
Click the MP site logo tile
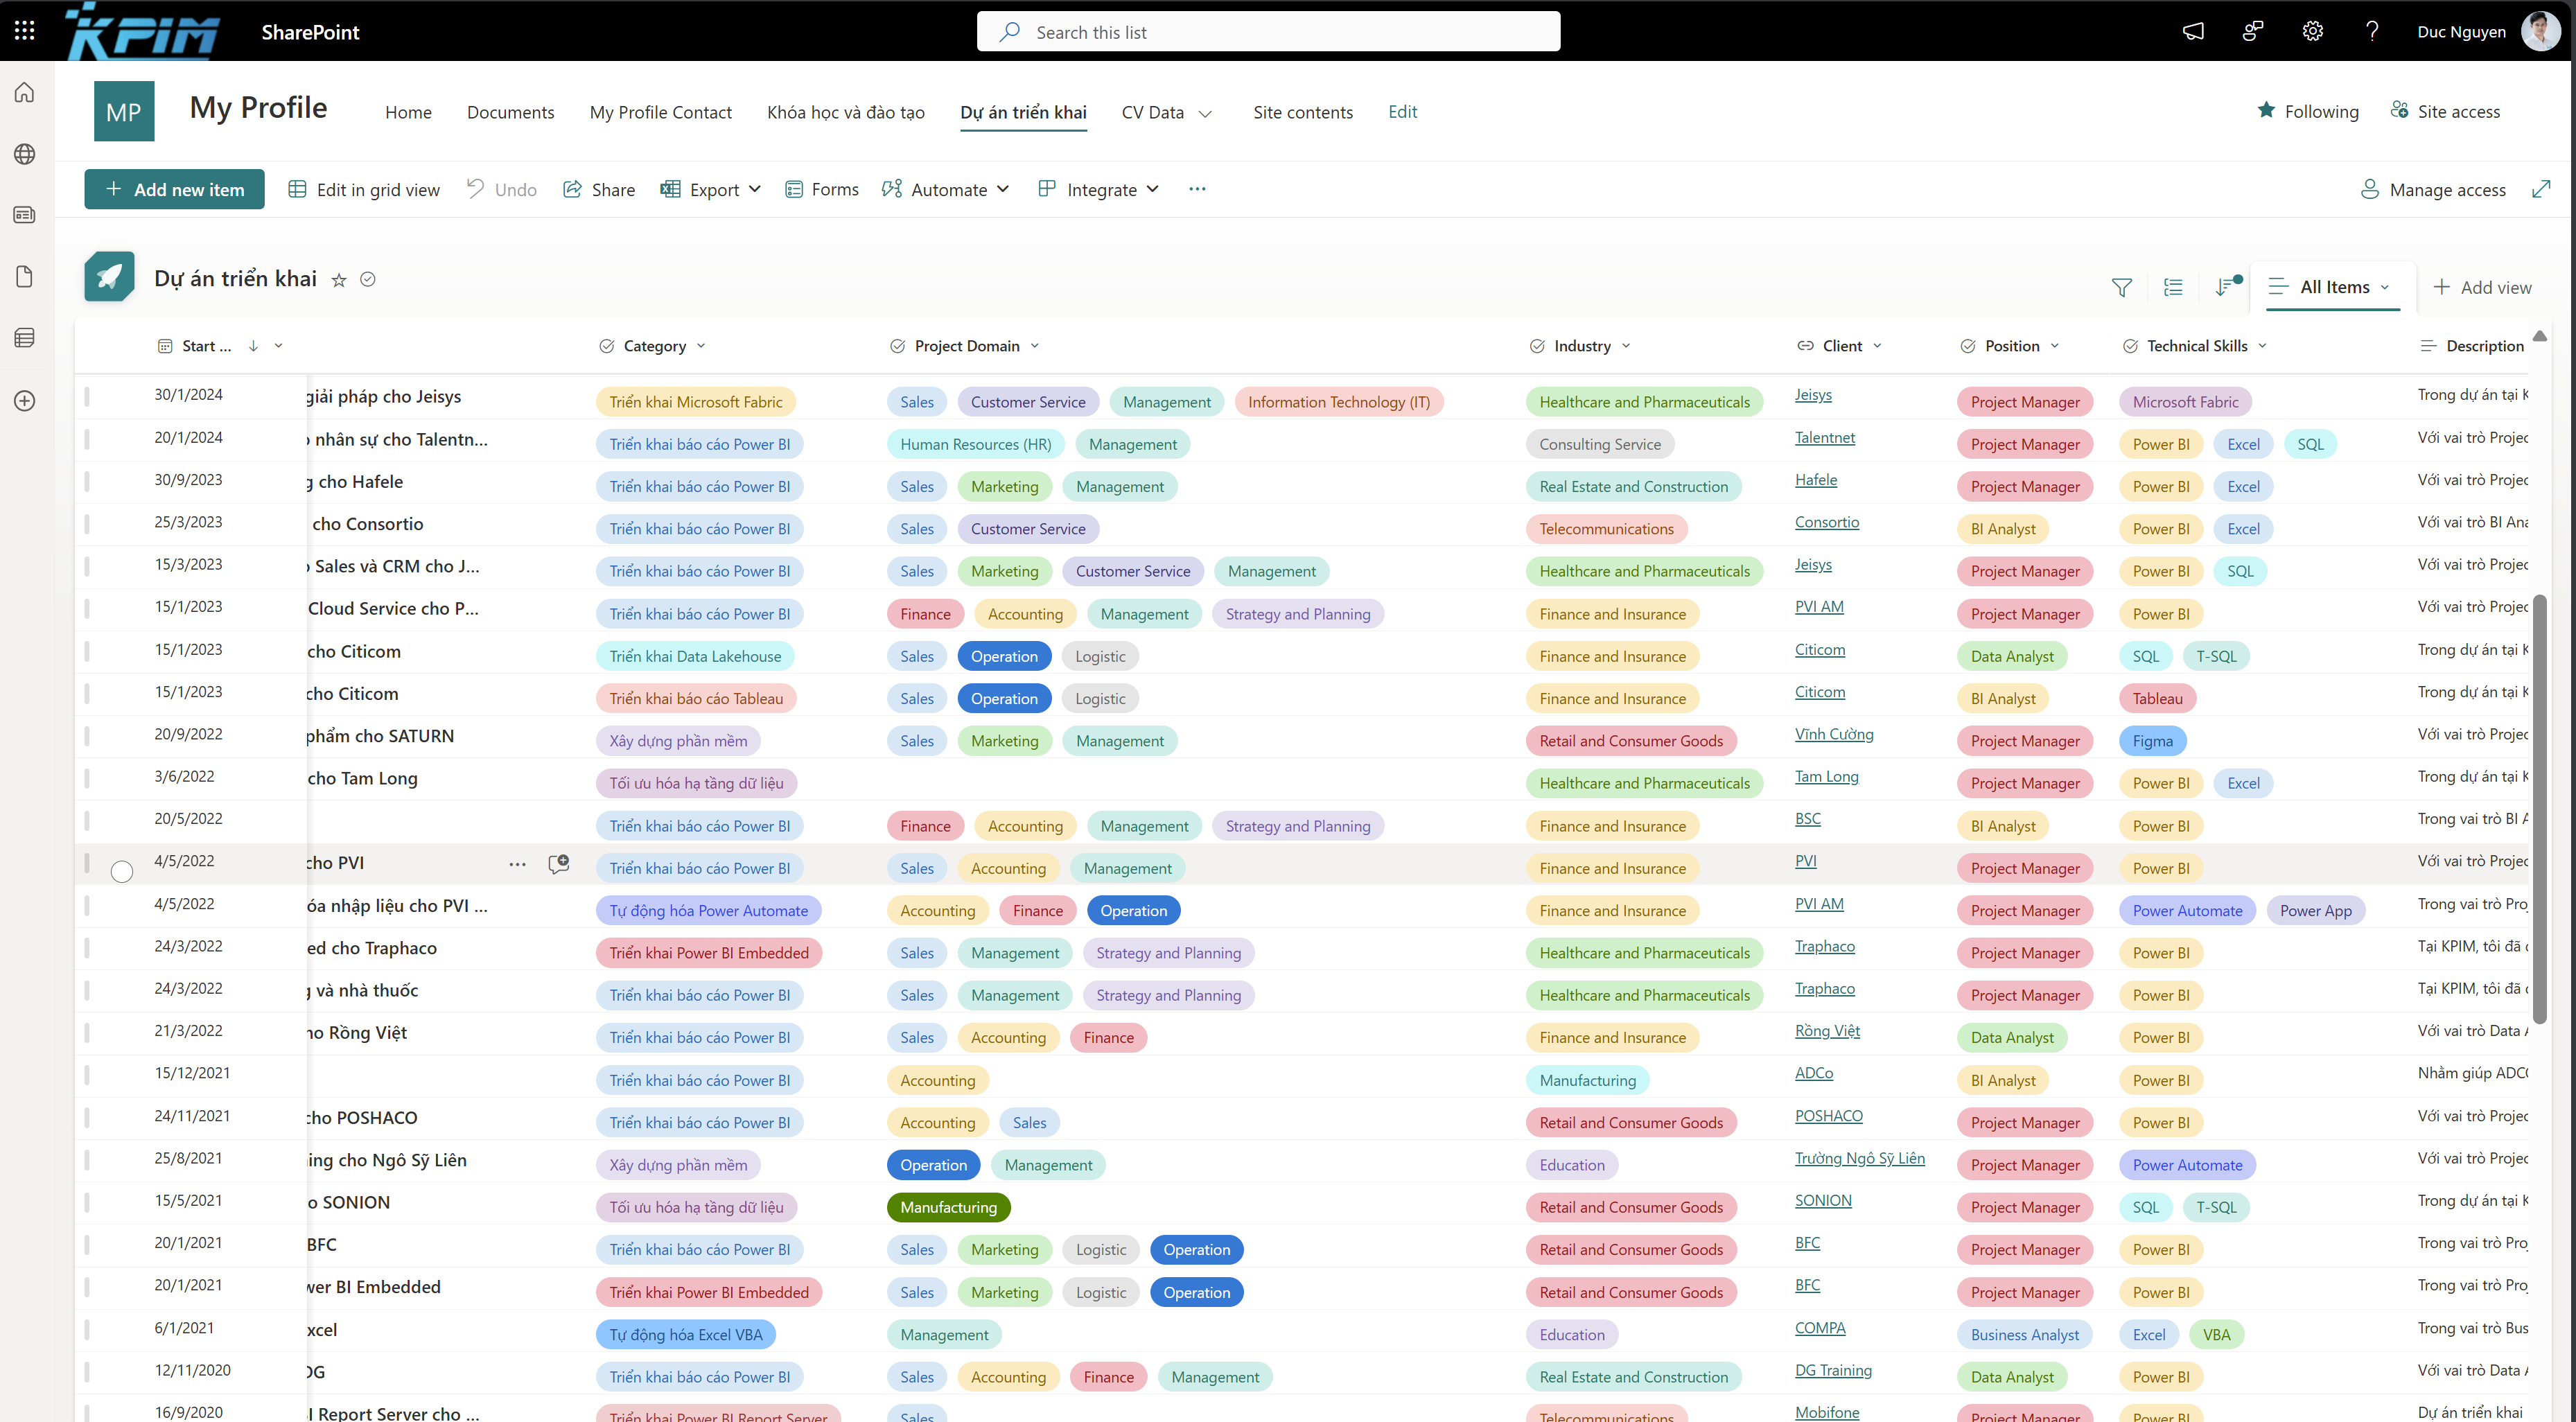click(x=124, y=111)
